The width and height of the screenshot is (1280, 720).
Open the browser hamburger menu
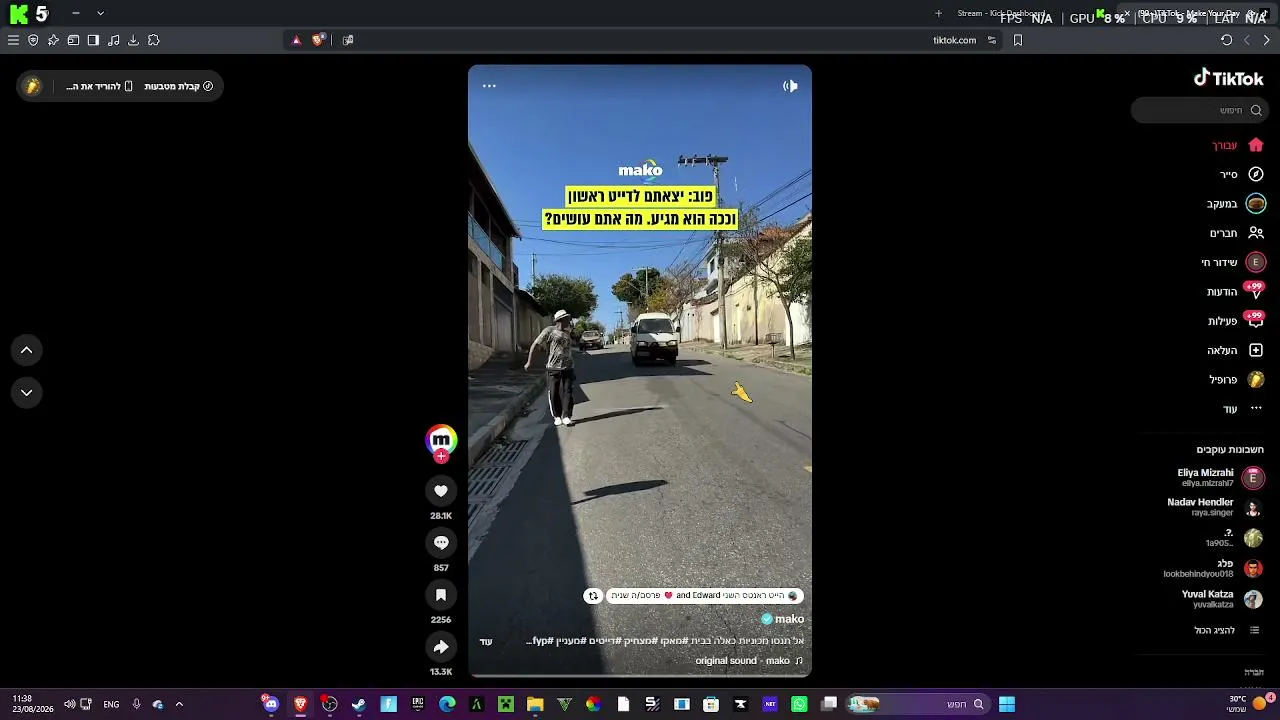[x=13, y=40]
